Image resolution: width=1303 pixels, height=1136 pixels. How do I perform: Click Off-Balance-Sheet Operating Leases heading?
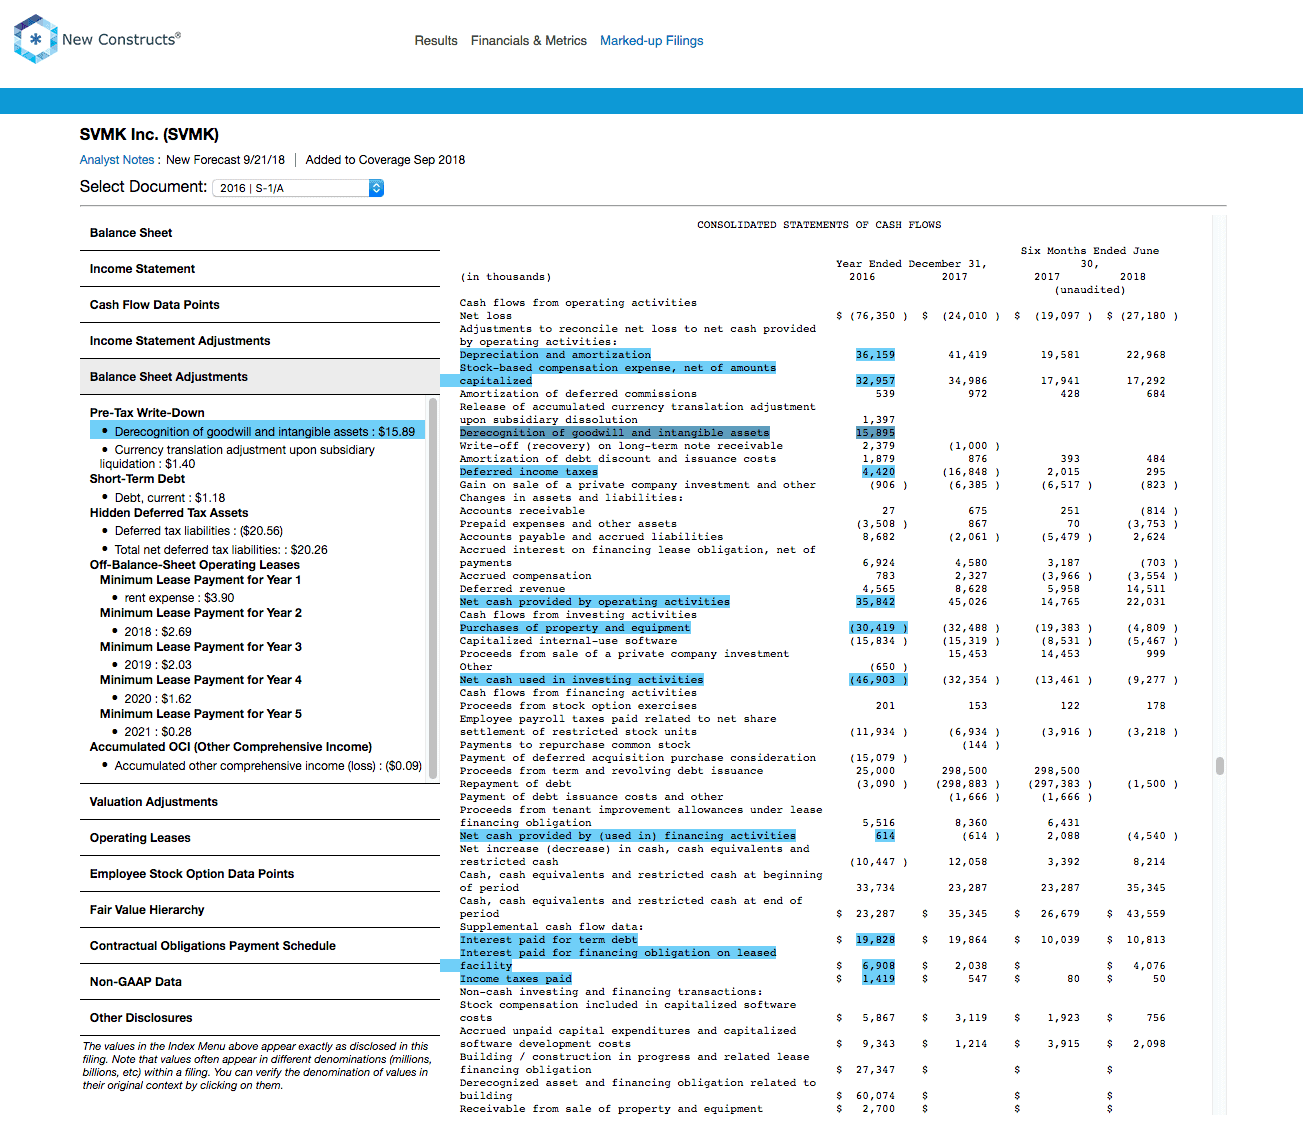click(x=195, y=565)
